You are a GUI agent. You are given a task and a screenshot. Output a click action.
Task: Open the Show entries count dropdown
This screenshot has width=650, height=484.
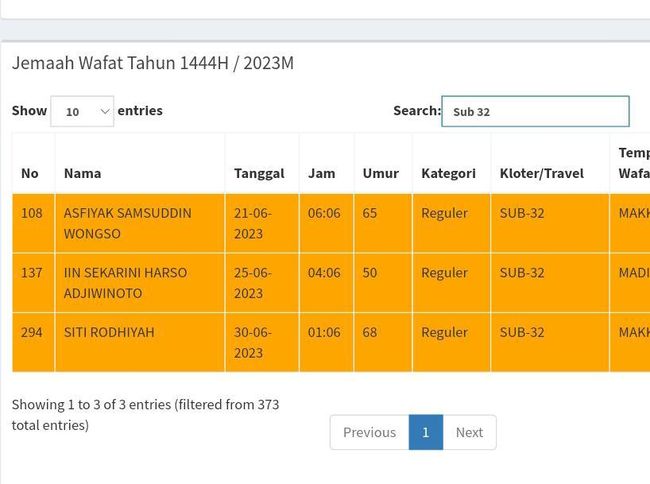click(82, 111)
